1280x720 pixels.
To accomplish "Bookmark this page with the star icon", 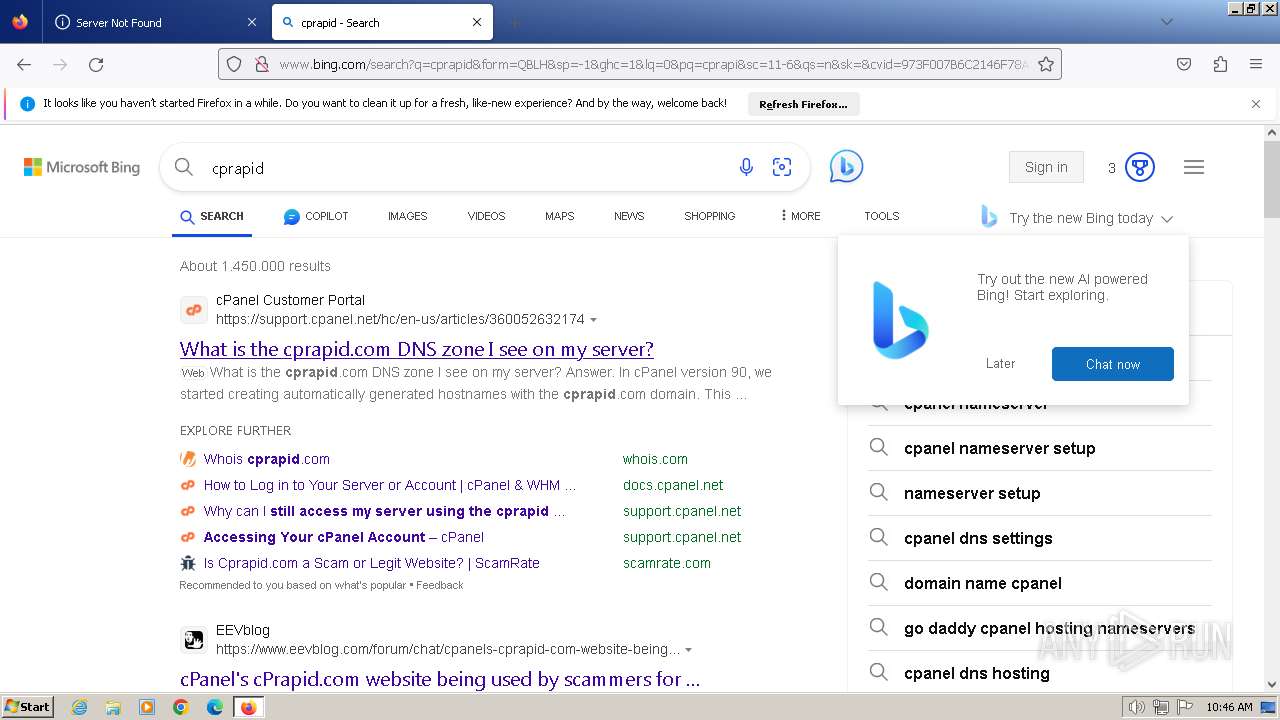I will 1046,64.
